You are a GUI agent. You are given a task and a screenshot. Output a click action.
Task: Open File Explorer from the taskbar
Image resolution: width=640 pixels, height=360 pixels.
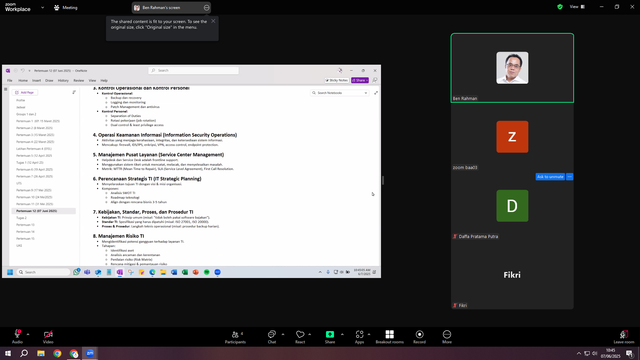[x=41, y=353]
